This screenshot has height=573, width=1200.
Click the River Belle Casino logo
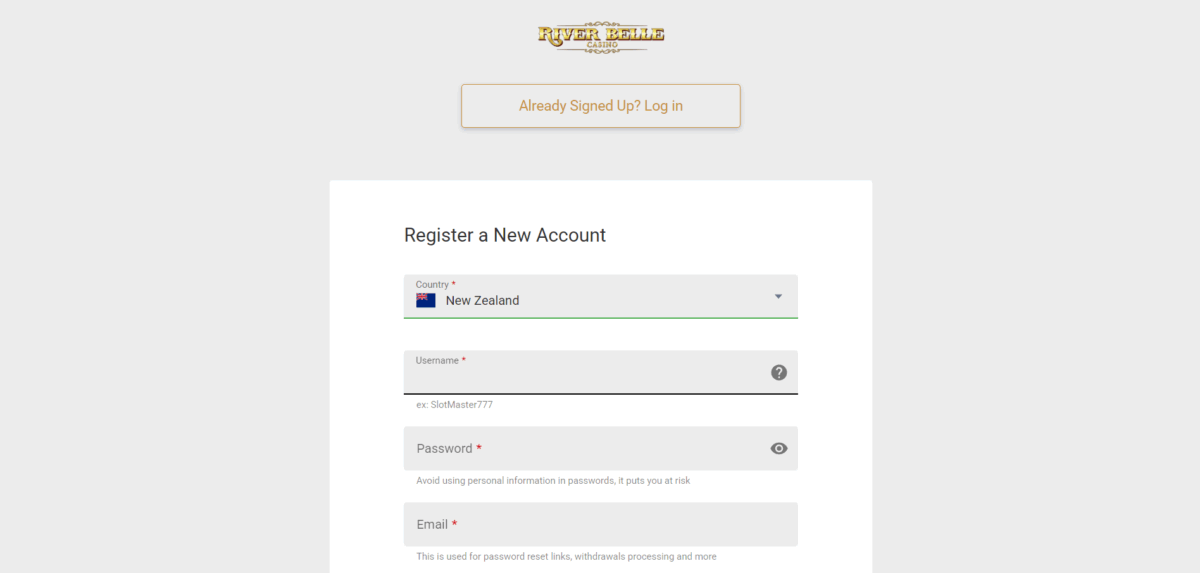pyautogui.click(x=601, y=37)
